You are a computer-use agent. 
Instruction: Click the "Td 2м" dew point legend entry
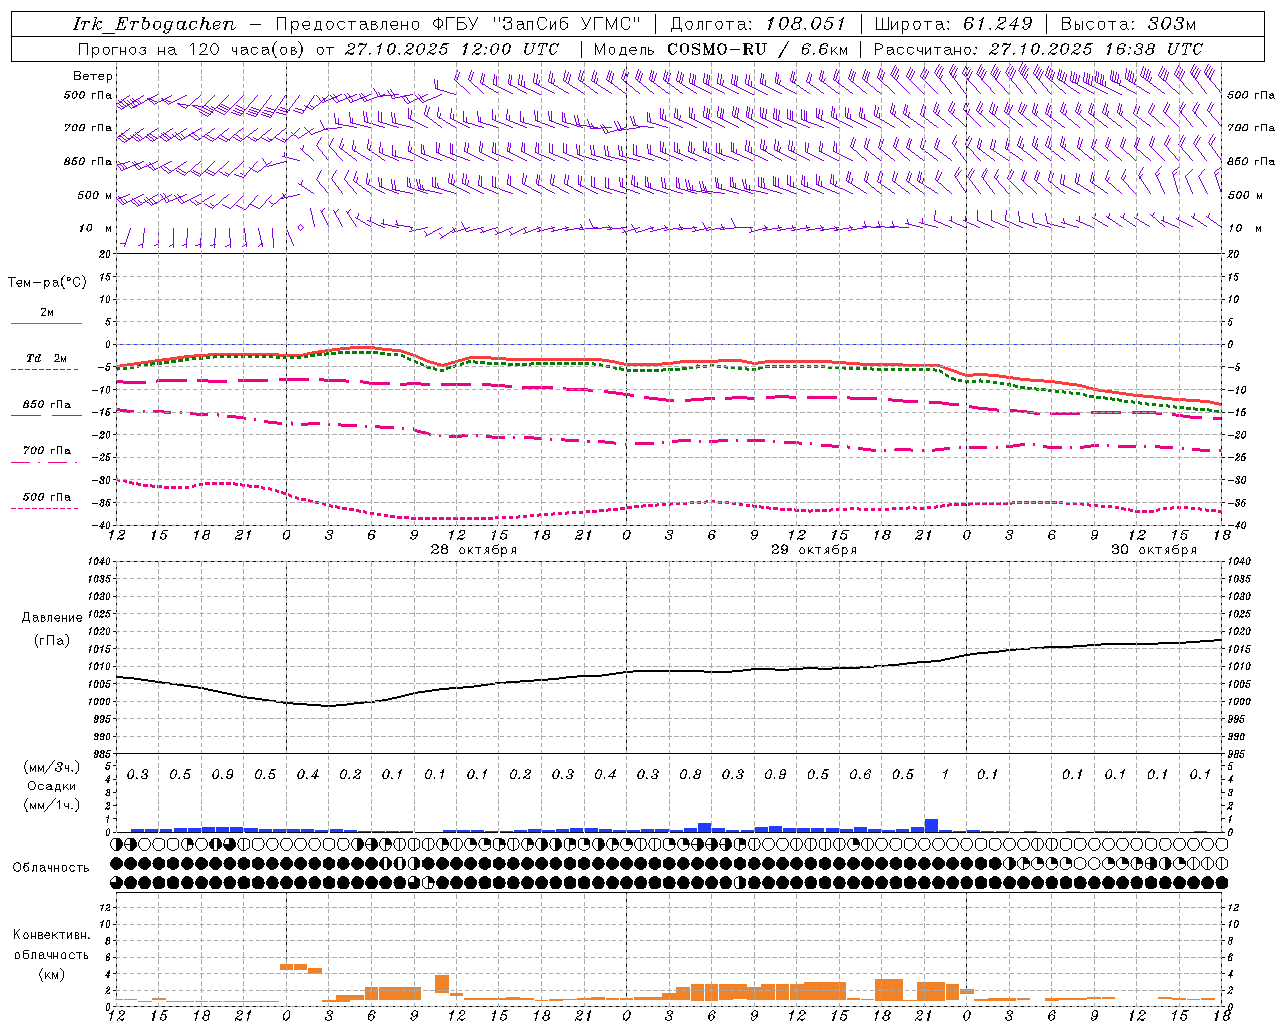click(46, 358)
